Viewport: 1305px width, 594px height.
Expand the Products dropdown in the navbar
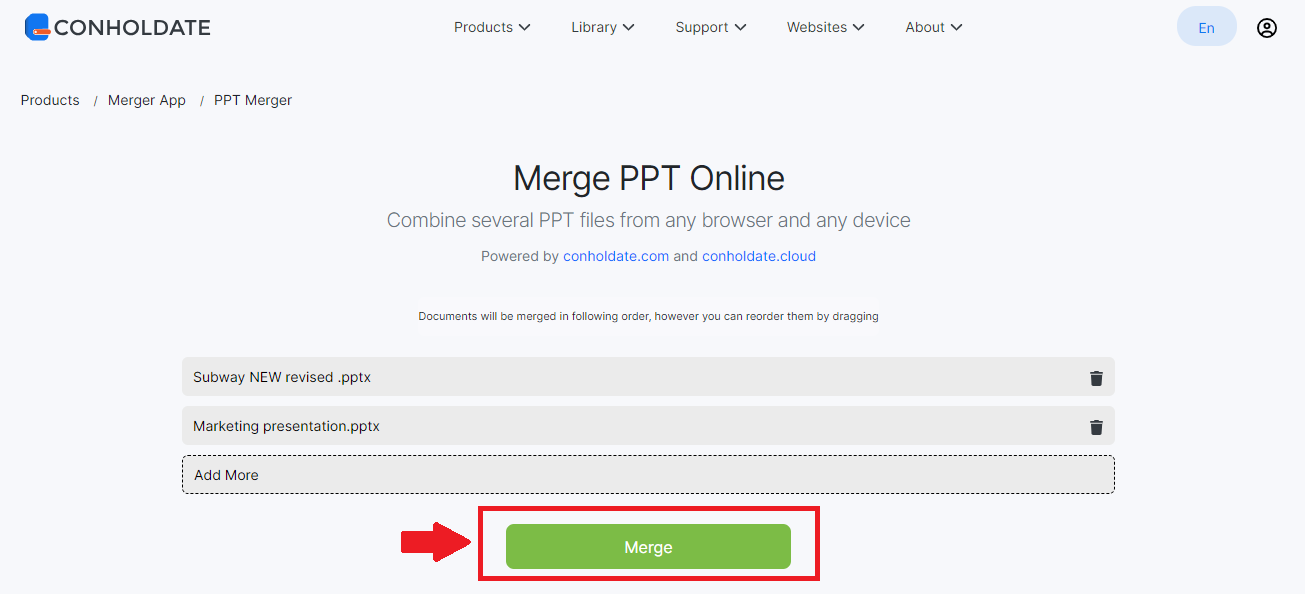click(491, 27)
